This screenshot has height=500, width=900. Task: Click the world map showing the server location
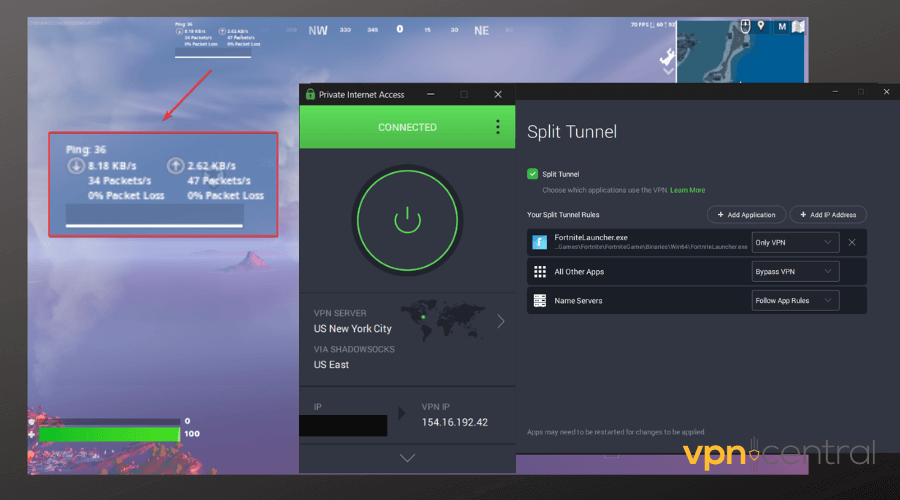coord(443,320)
